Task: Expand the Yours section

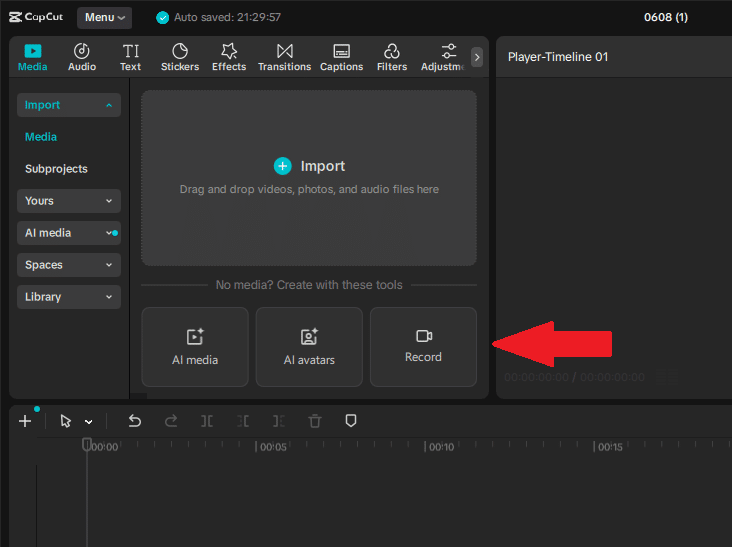Action: pos(69,201)
